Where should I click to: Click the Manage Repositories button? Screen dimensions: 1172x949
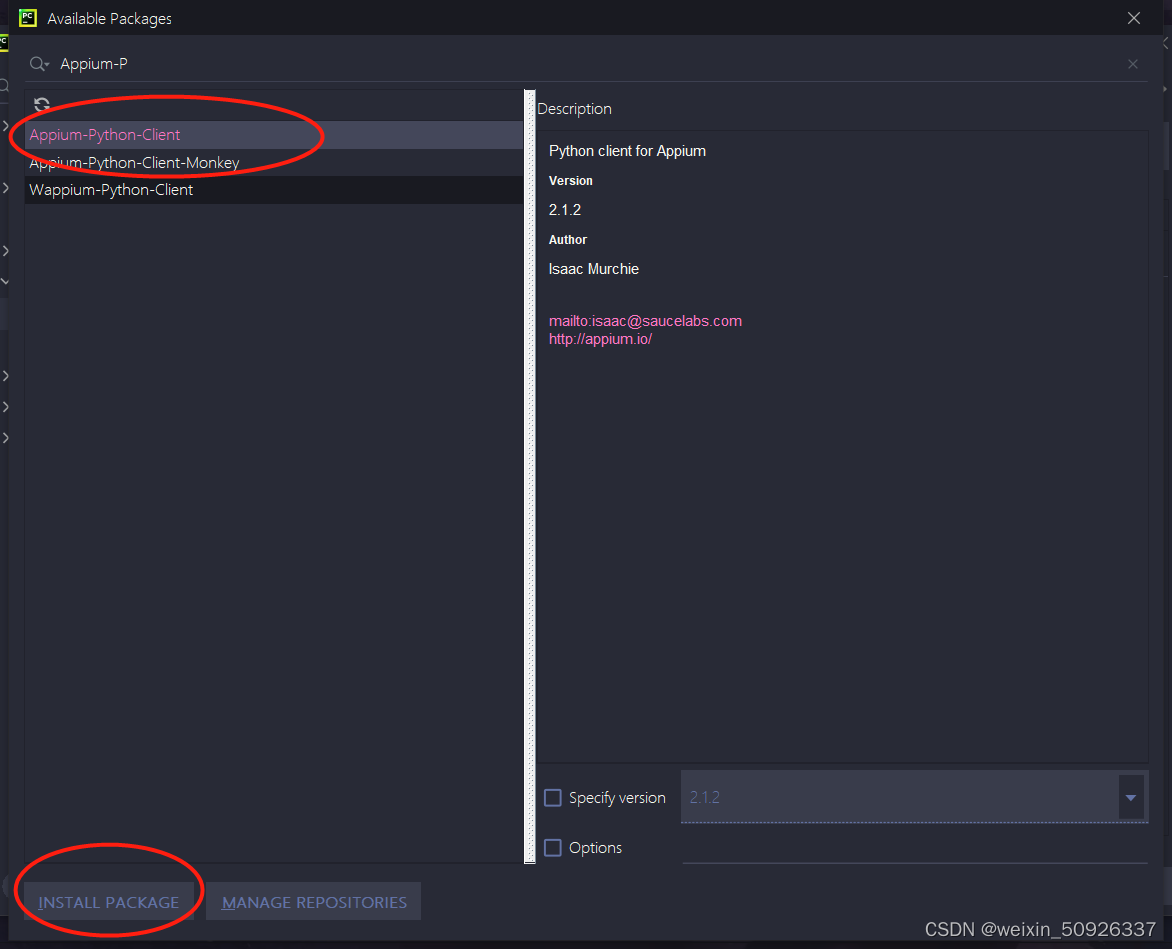[314, 902]
